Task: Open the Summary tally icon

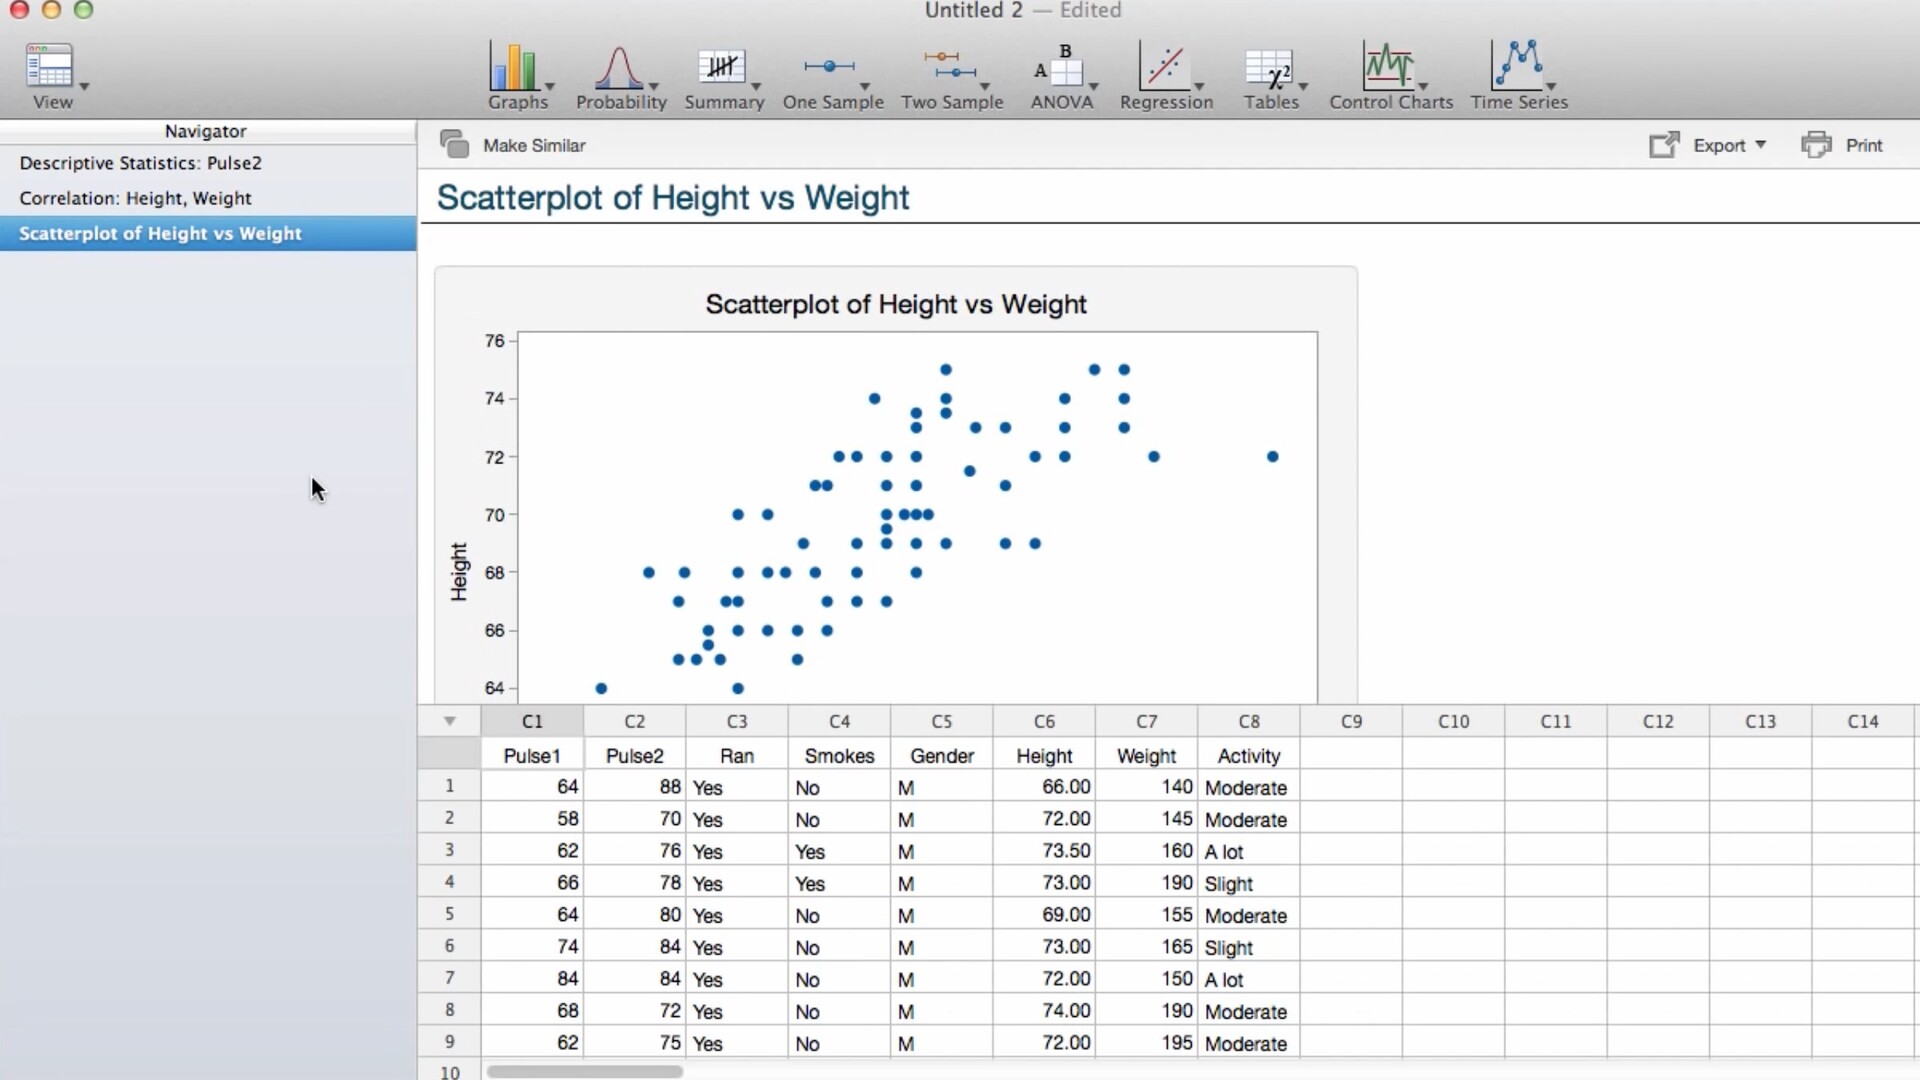Action: 721,68
